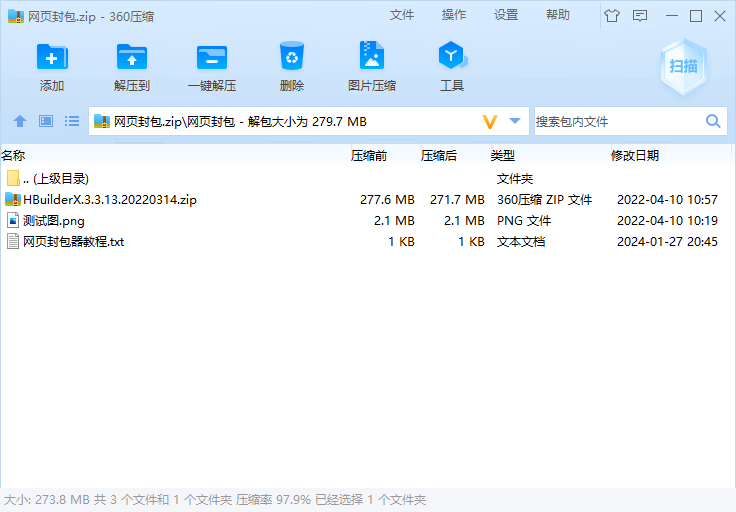Image resolution: width=736 pixels, height=512 pixels.
Task: Click the 360压缩 ZIP 文件 type cell
Action: pyautogui.click(x=544, y=199)
